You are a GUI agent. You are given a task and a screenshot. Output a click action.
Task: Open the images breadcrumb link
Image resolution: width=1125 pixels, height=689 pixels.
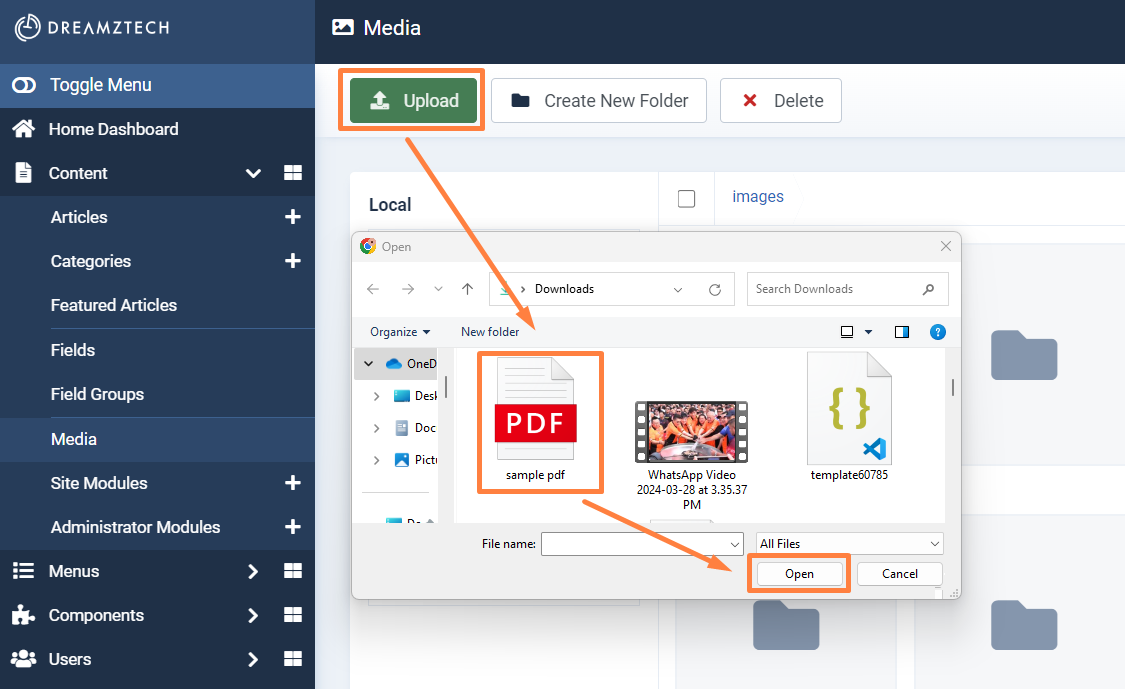[758, 197]
